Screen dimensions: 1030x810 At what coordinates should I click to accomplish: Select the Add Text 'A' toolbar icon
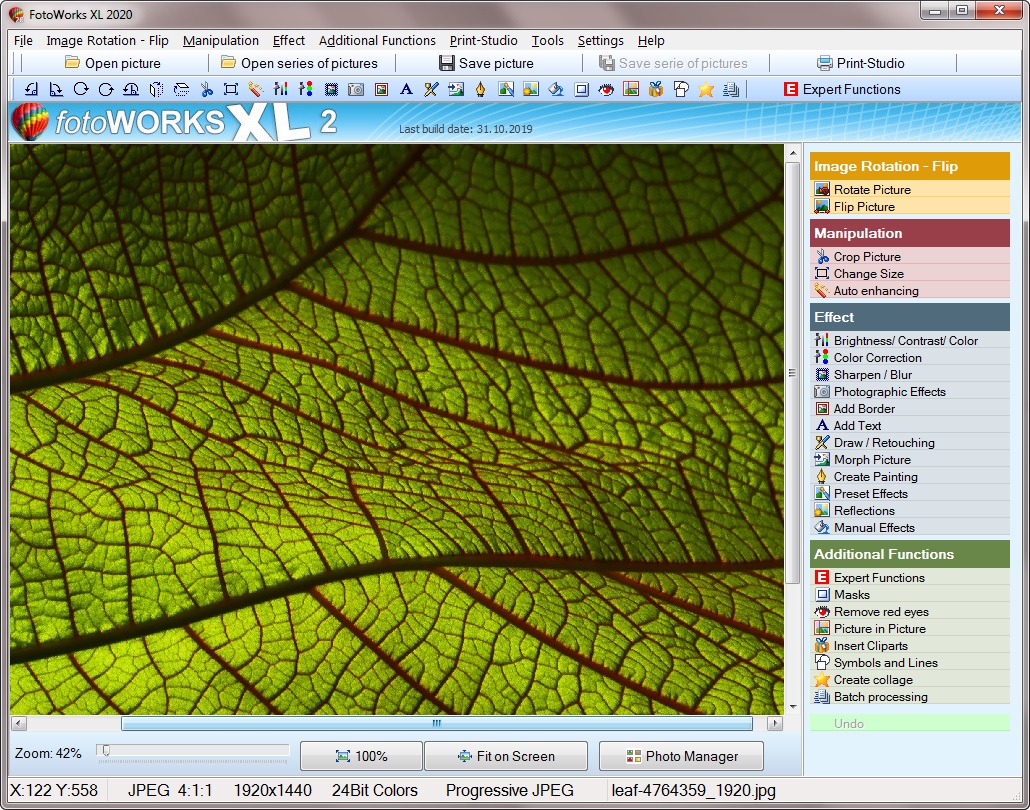pyautogui.click(x=406, y=89)
